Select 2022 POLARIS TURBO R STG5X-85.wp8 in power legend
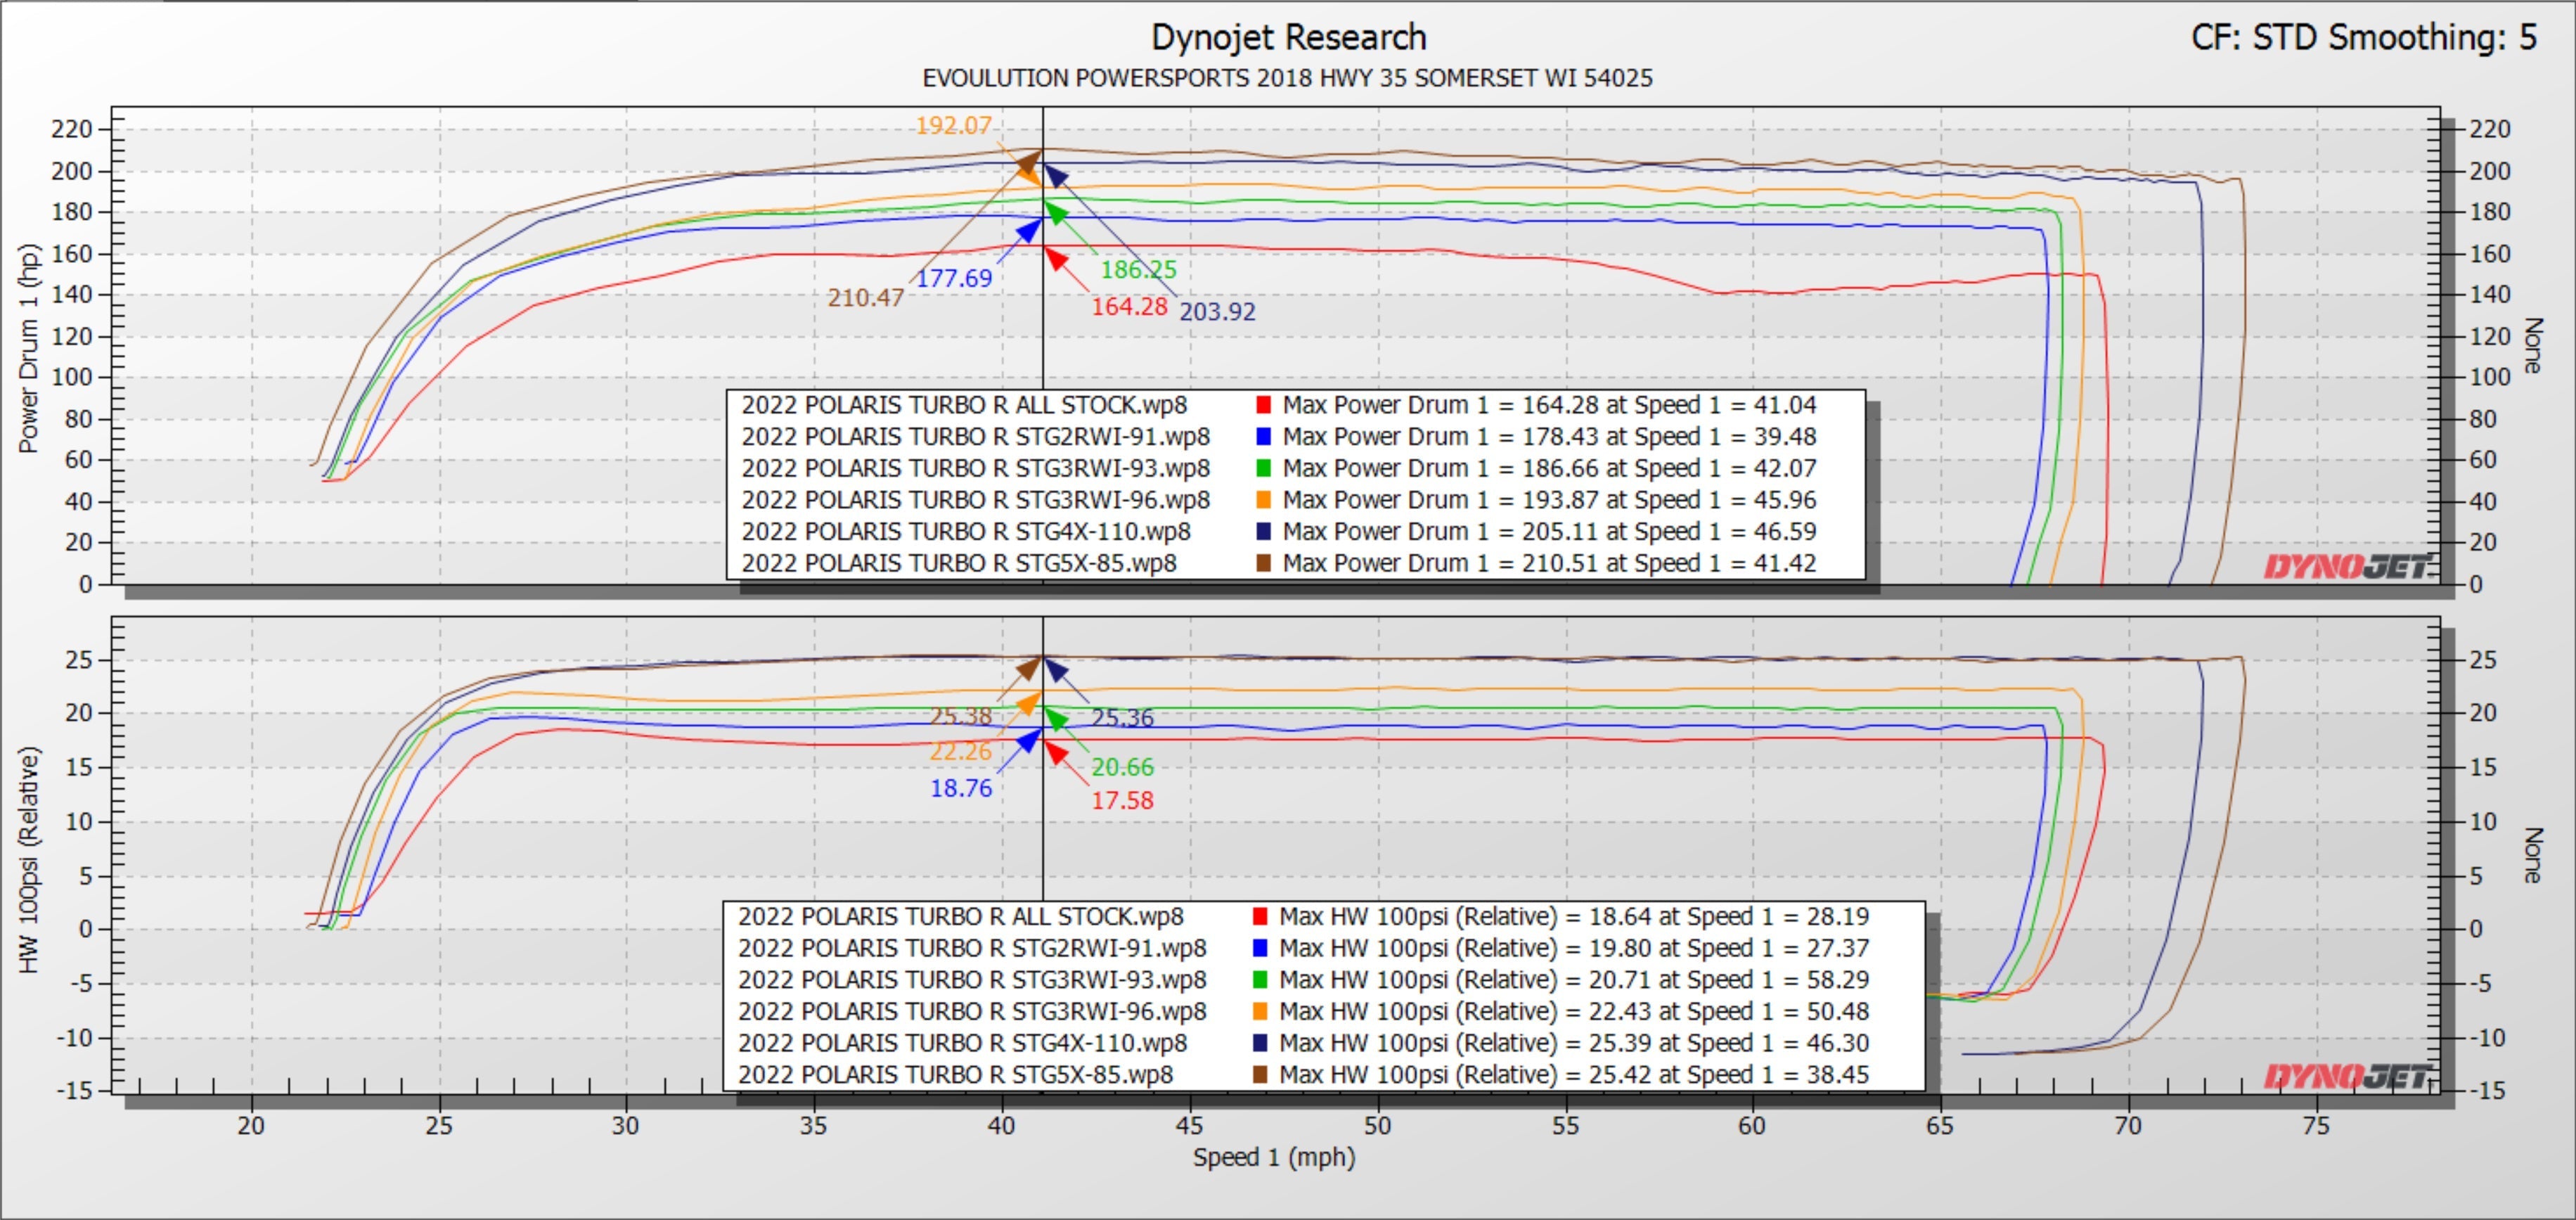 tap(958, 563)
